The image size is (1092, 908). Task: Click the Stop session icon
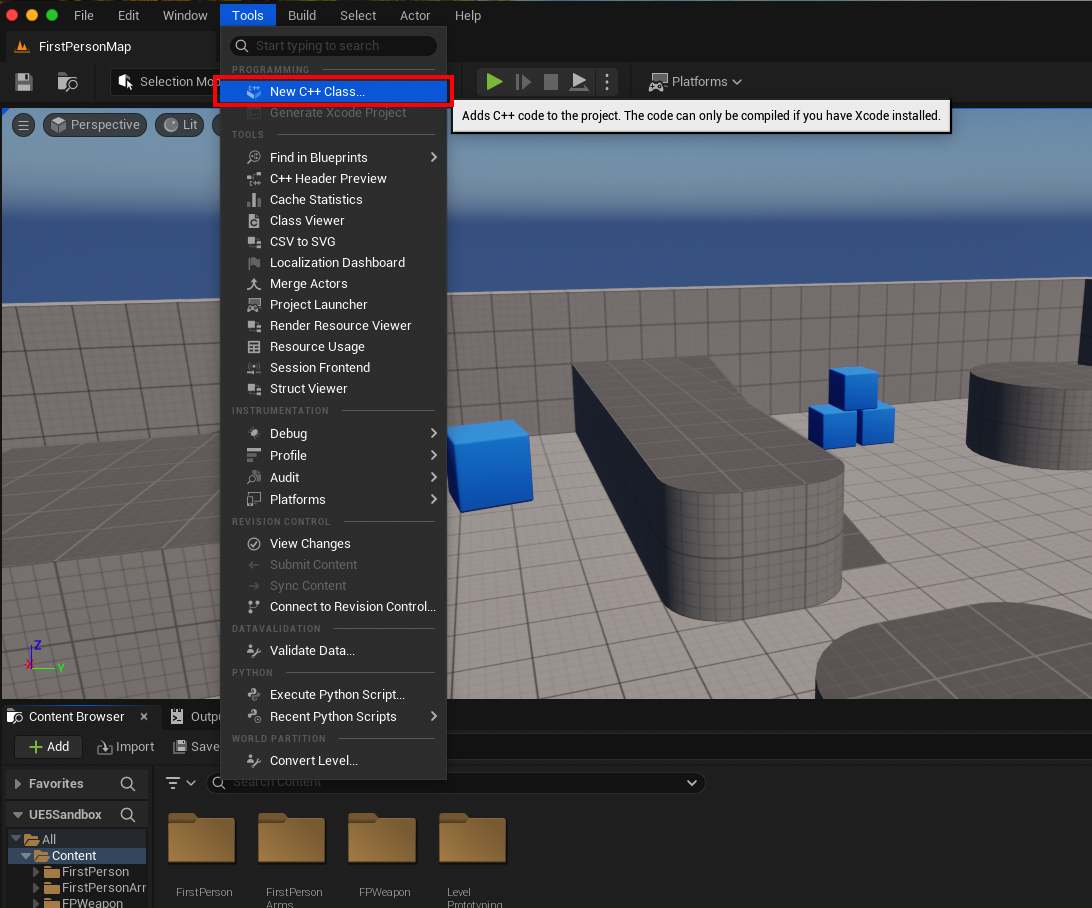(551, 82)
